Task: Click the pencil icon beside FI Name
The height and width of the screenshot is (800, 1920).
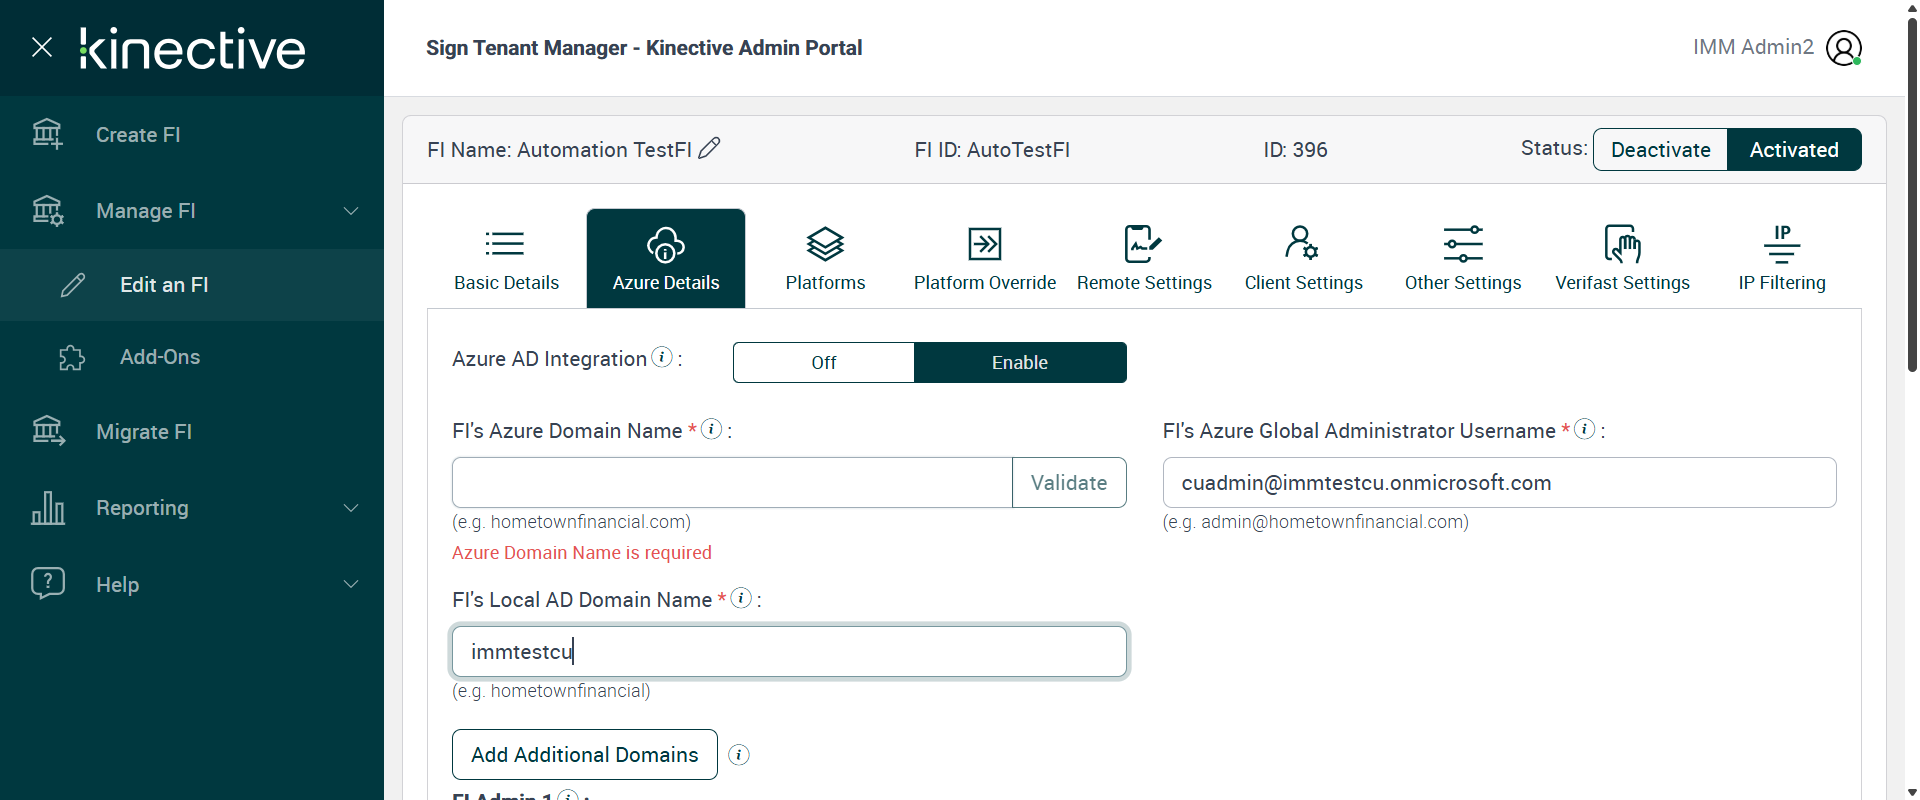Action: pos(709,149)
